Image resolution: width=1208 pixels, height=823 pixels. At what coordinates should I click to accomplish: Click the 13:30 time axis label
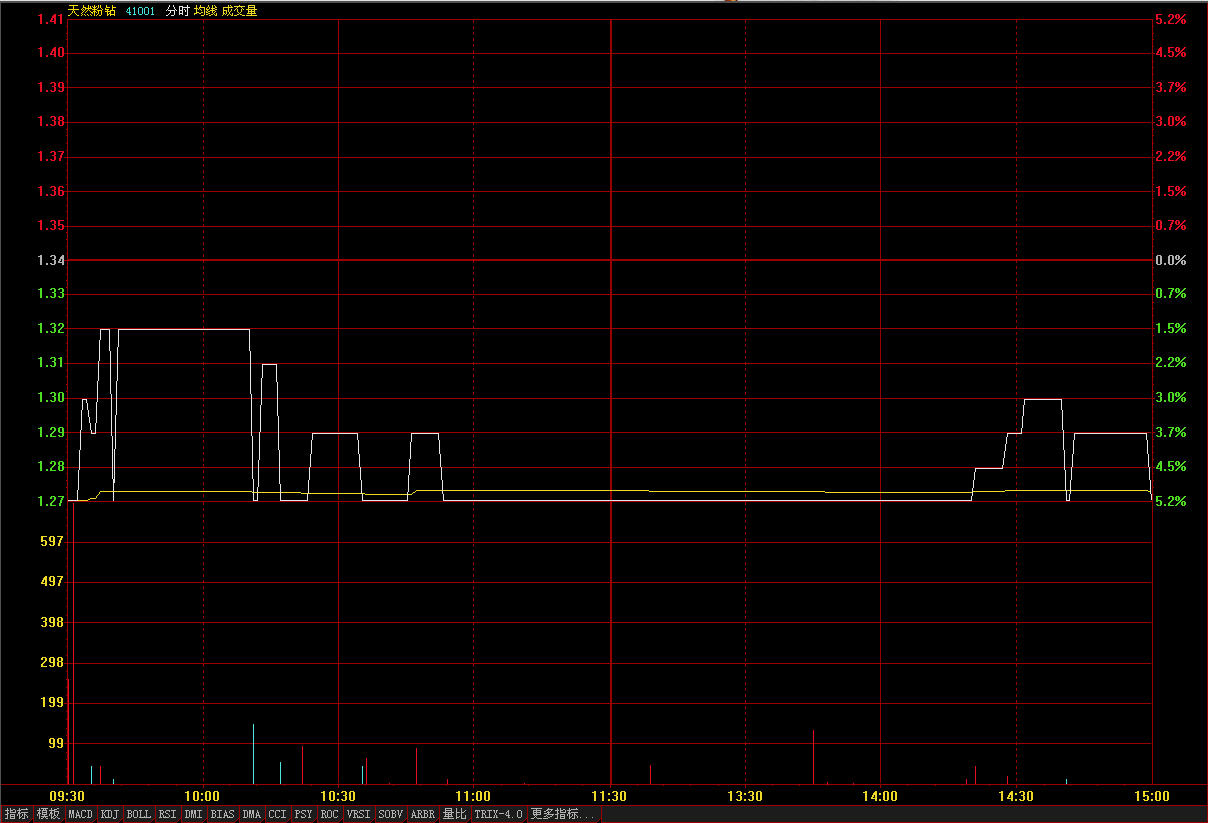click(745, 797)
